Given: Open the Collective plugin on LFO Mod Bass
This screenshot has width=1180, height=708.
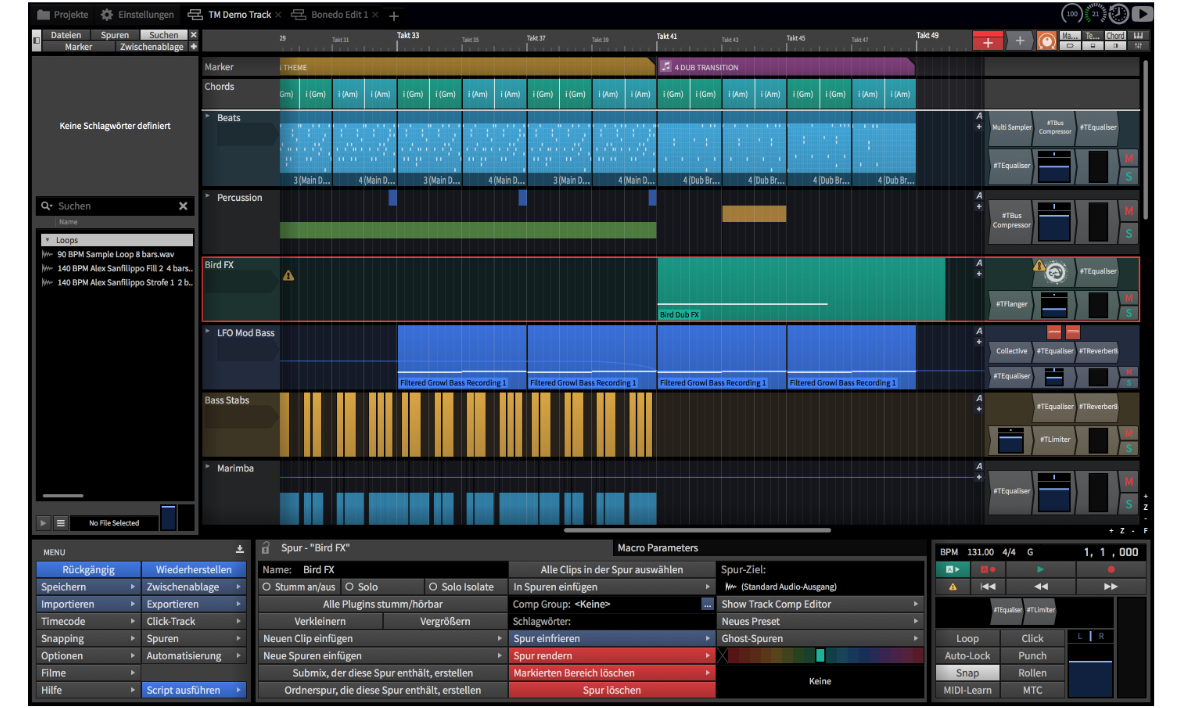Looking at the screenshot, I should coord(1011,351).
